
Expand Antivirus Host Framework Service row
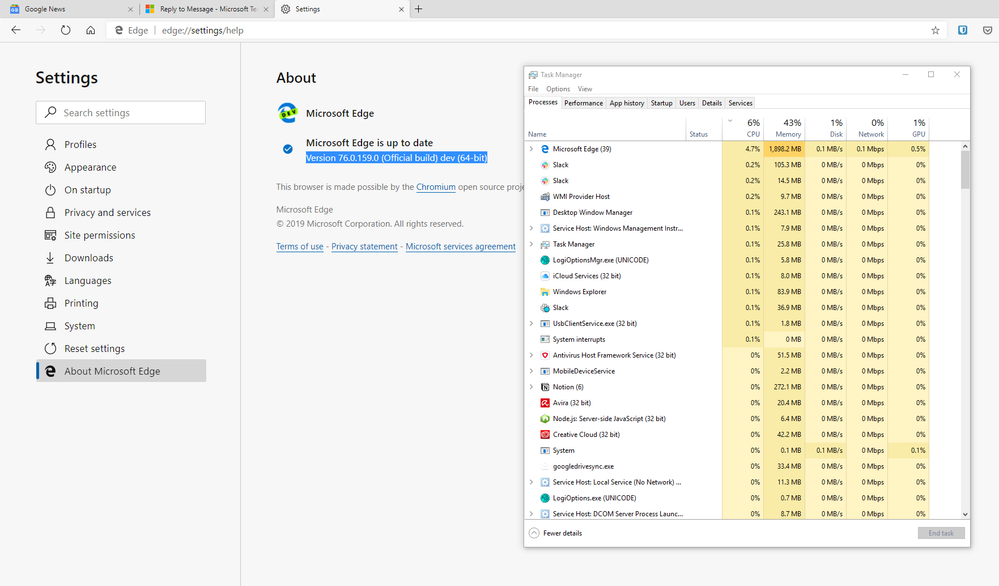coord(531,355)
